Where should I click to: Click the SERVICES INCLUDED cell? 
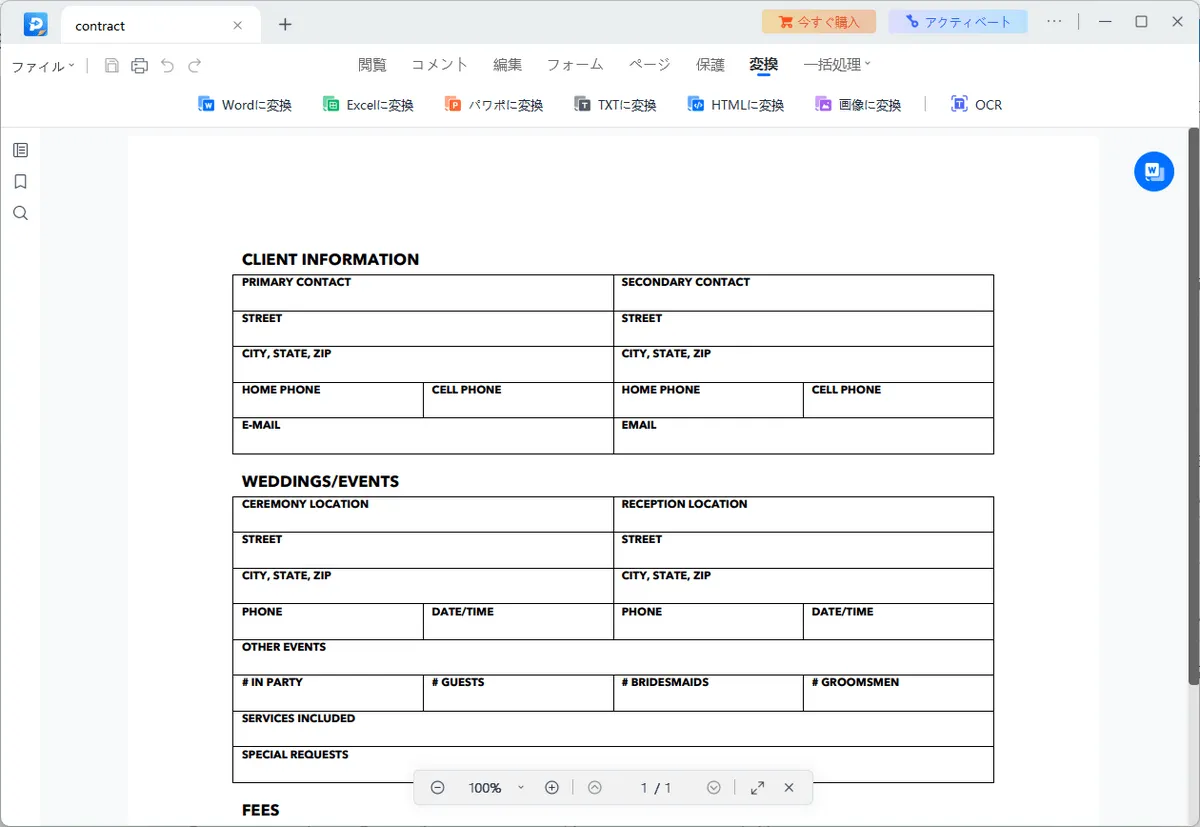pyautogui.click(x=613, y=729)
